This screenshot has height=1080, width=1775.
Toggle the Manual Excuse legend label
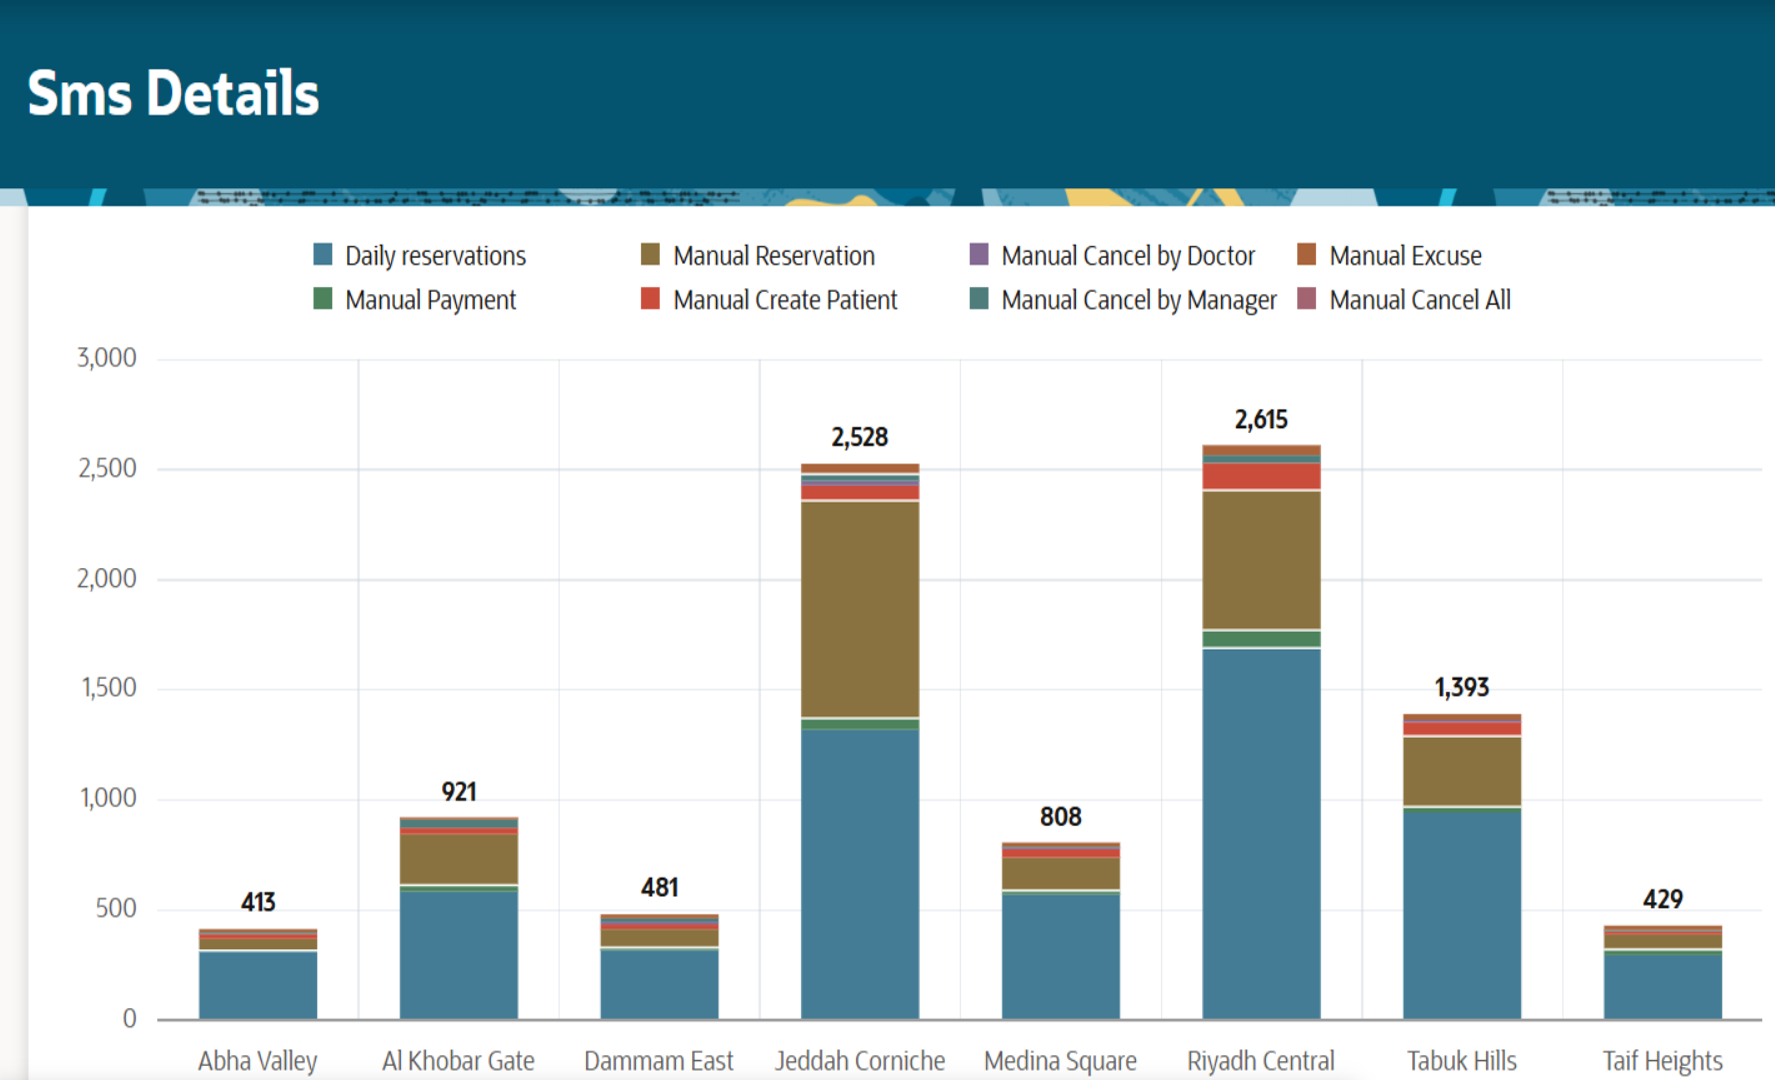pos(1405,256)
